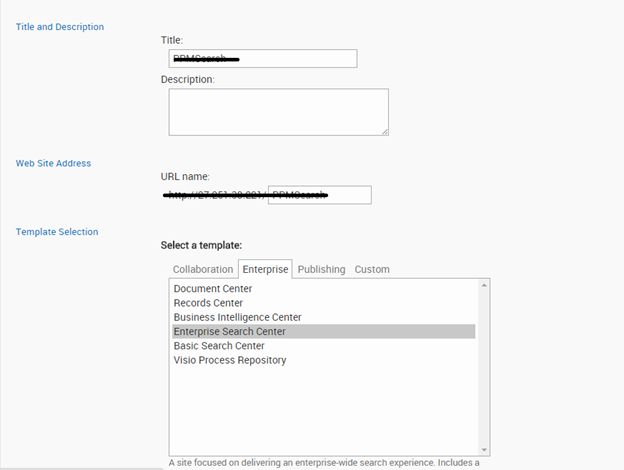Click the template list scroll-up arrow

[485, 285]
